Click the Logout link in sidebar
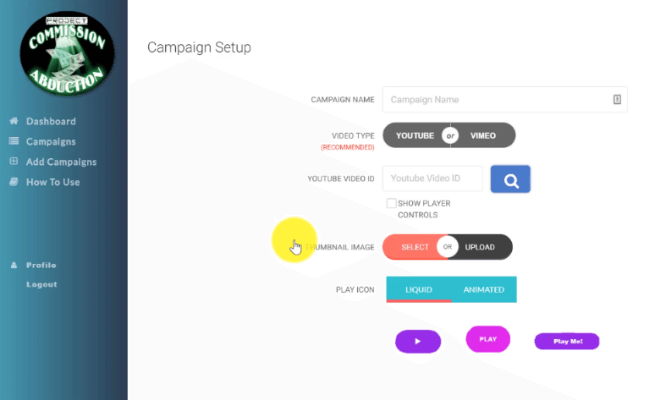This screenshot has width=650, height=400. coord(42,284)
